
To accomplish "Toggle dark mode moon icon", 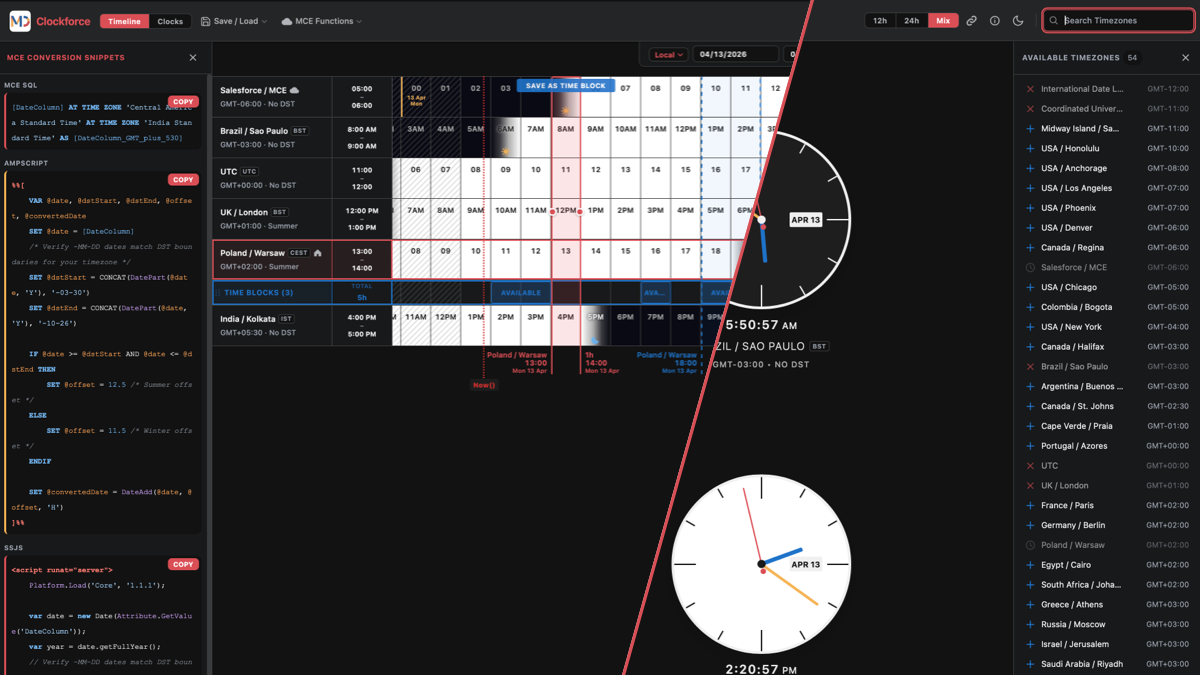I will [x=1018, y=21].
